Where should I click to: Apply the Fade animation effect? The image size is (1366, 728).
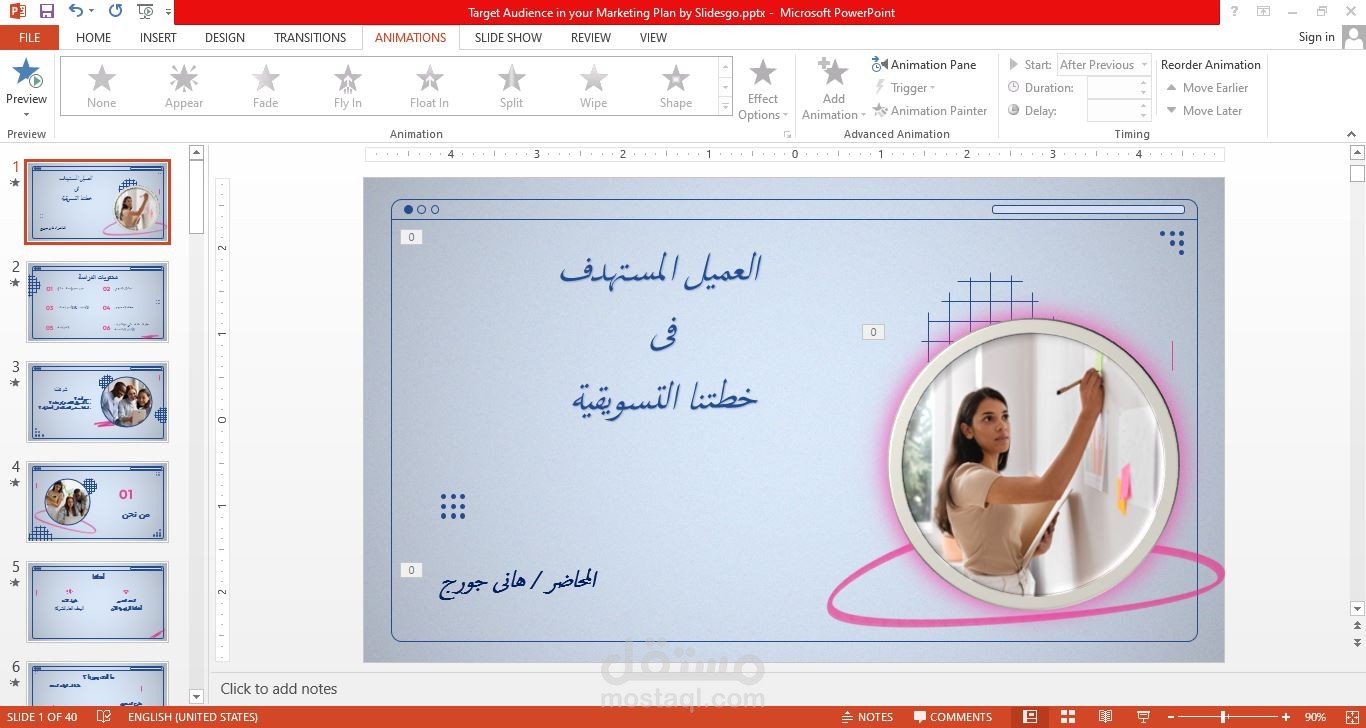pyautogui.click(x=266, y=86)
